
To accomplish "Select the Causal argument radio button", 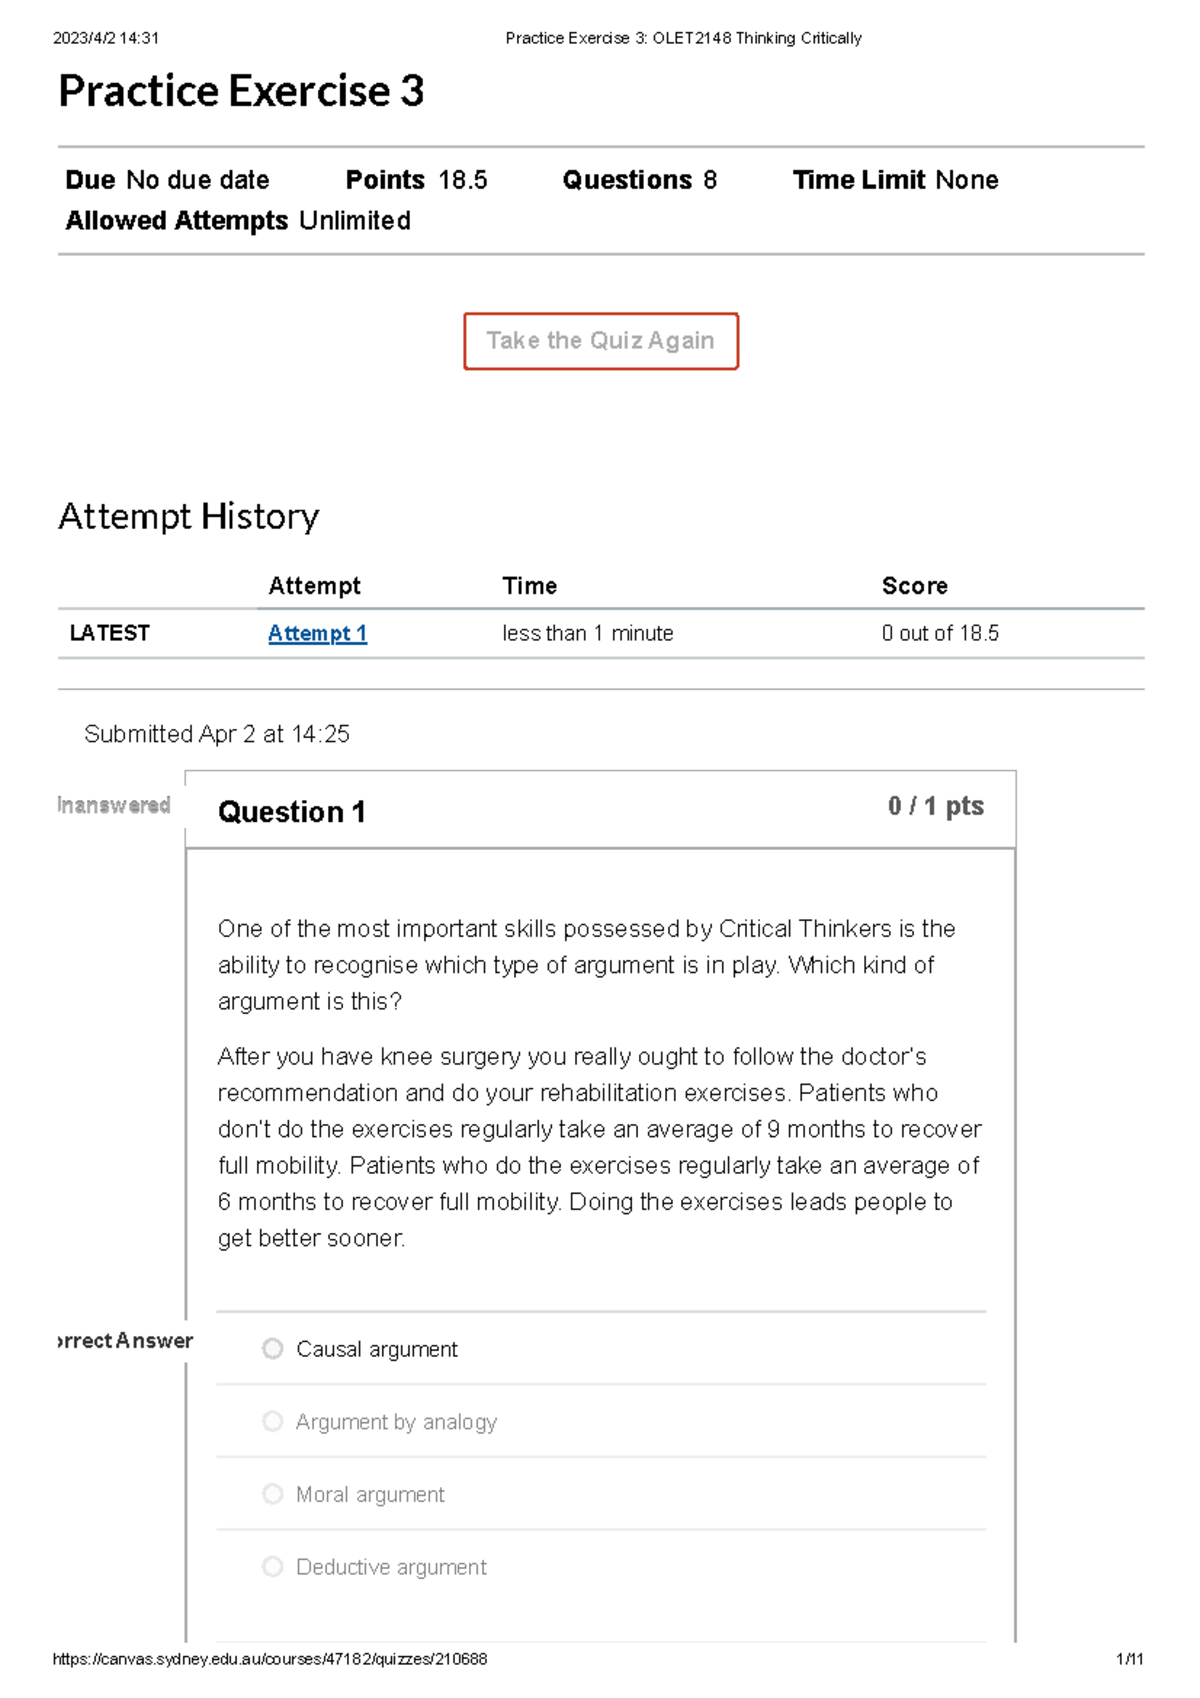I will pyautogui.click(x=273, y=1348).
